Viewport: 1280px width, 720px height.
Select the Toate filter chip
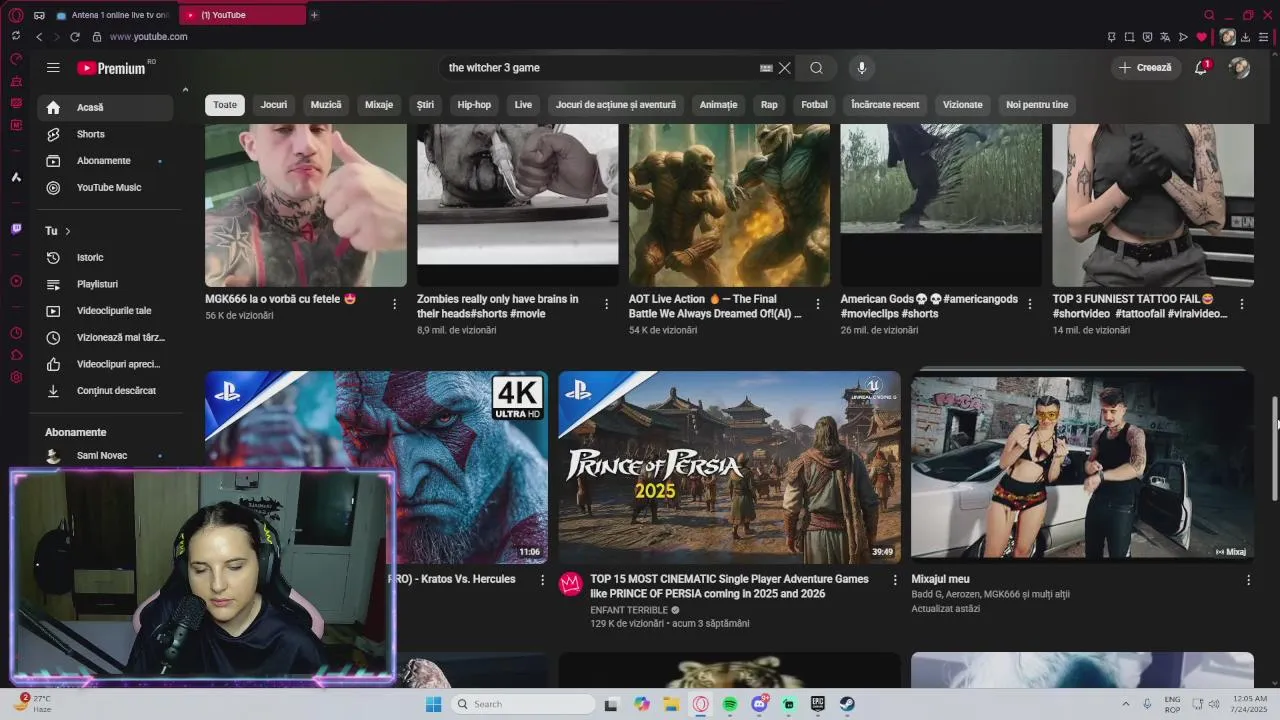[225, 105]
